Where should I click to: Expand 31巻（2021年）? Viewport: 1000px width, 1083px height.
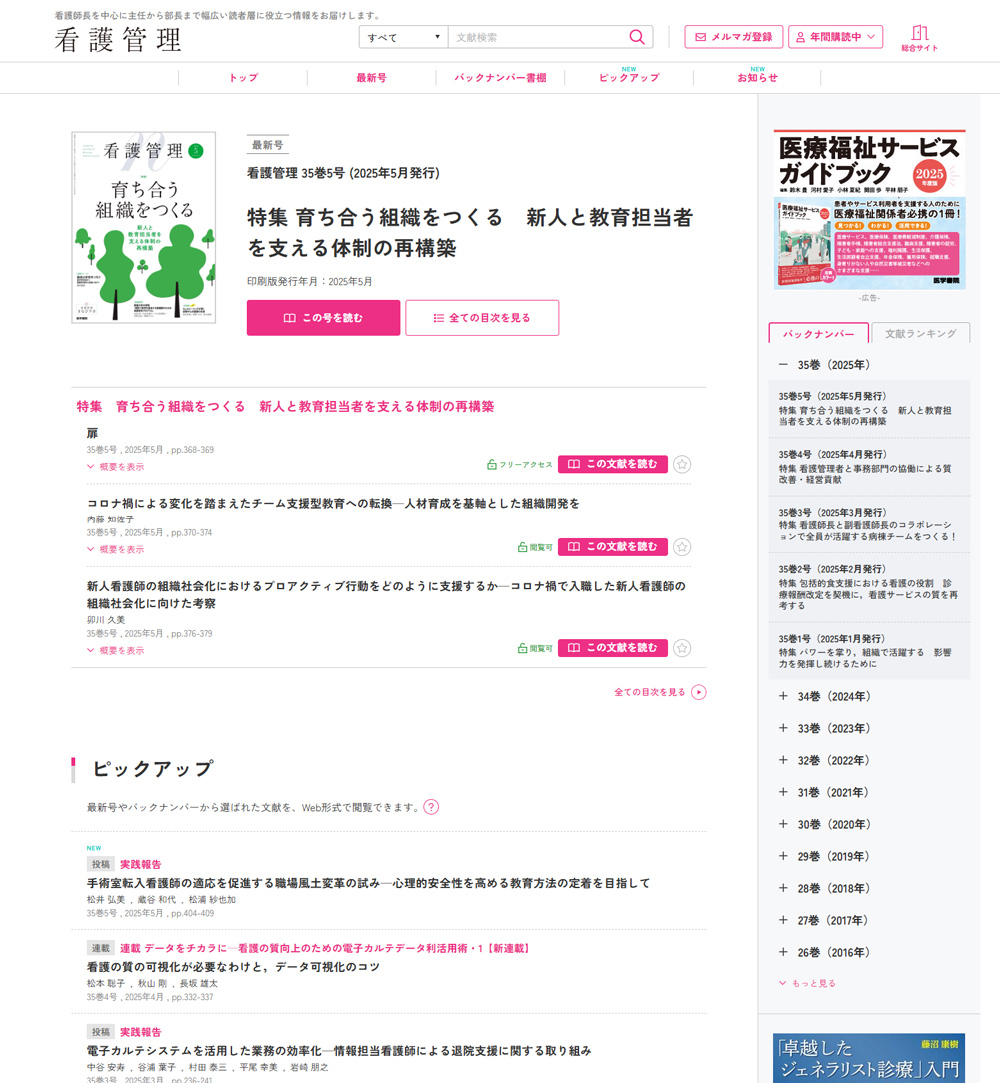click(x=782, y=792)
